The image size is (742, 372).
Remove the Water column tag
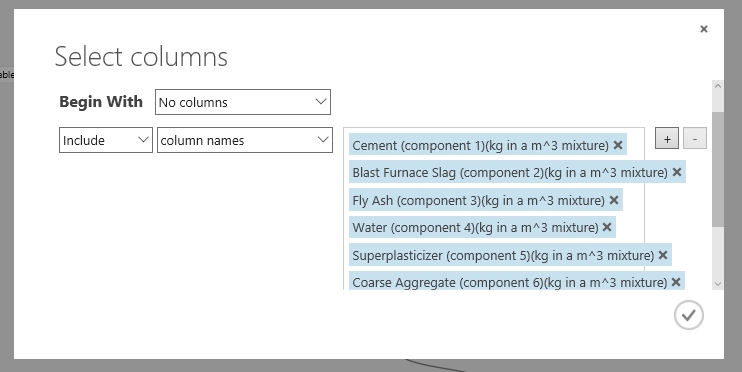607,227
